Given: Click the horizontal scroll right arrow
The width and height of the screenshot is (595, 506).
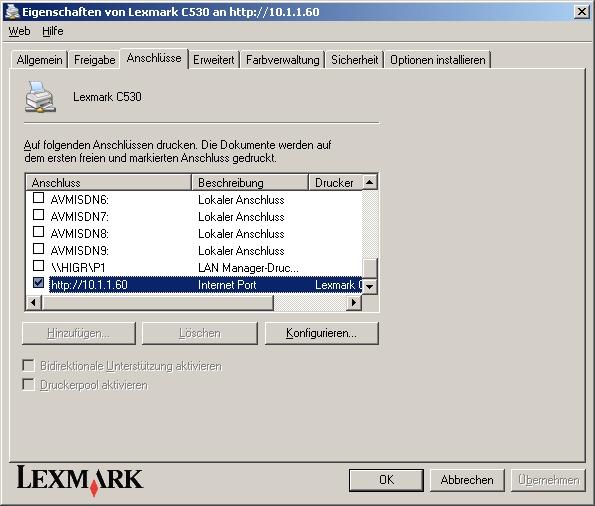Looking at the screenshot, I should [x=354, y=303].
